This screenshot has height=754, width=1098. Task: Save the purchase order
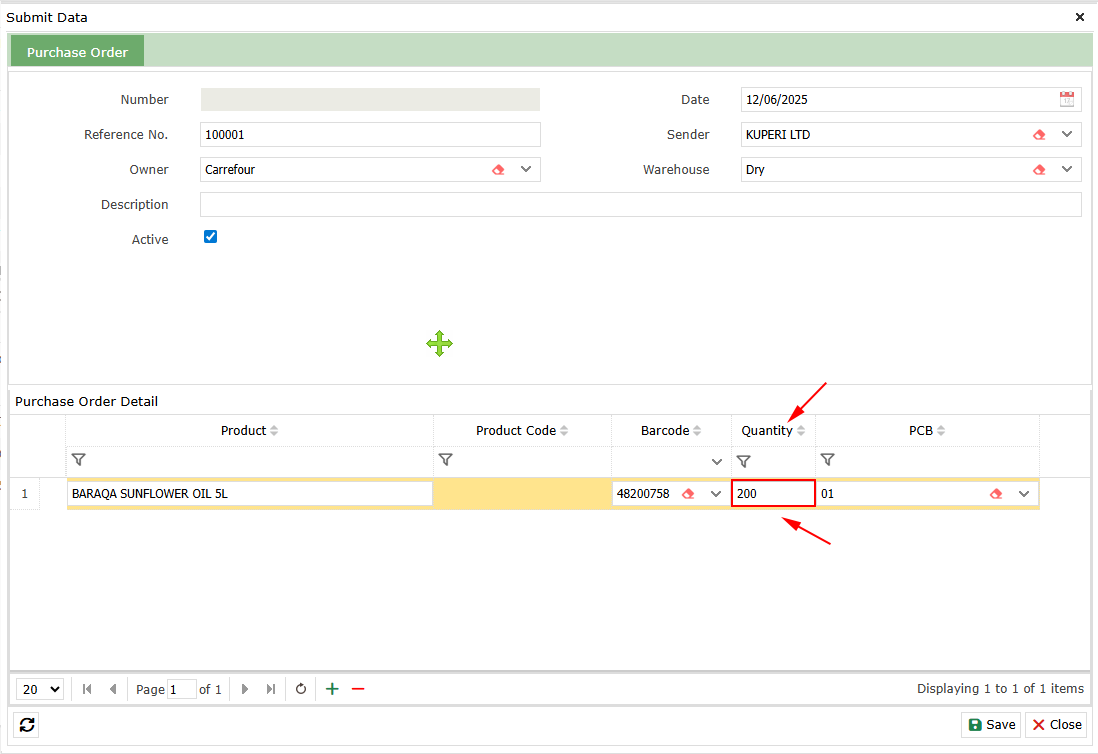991,725
